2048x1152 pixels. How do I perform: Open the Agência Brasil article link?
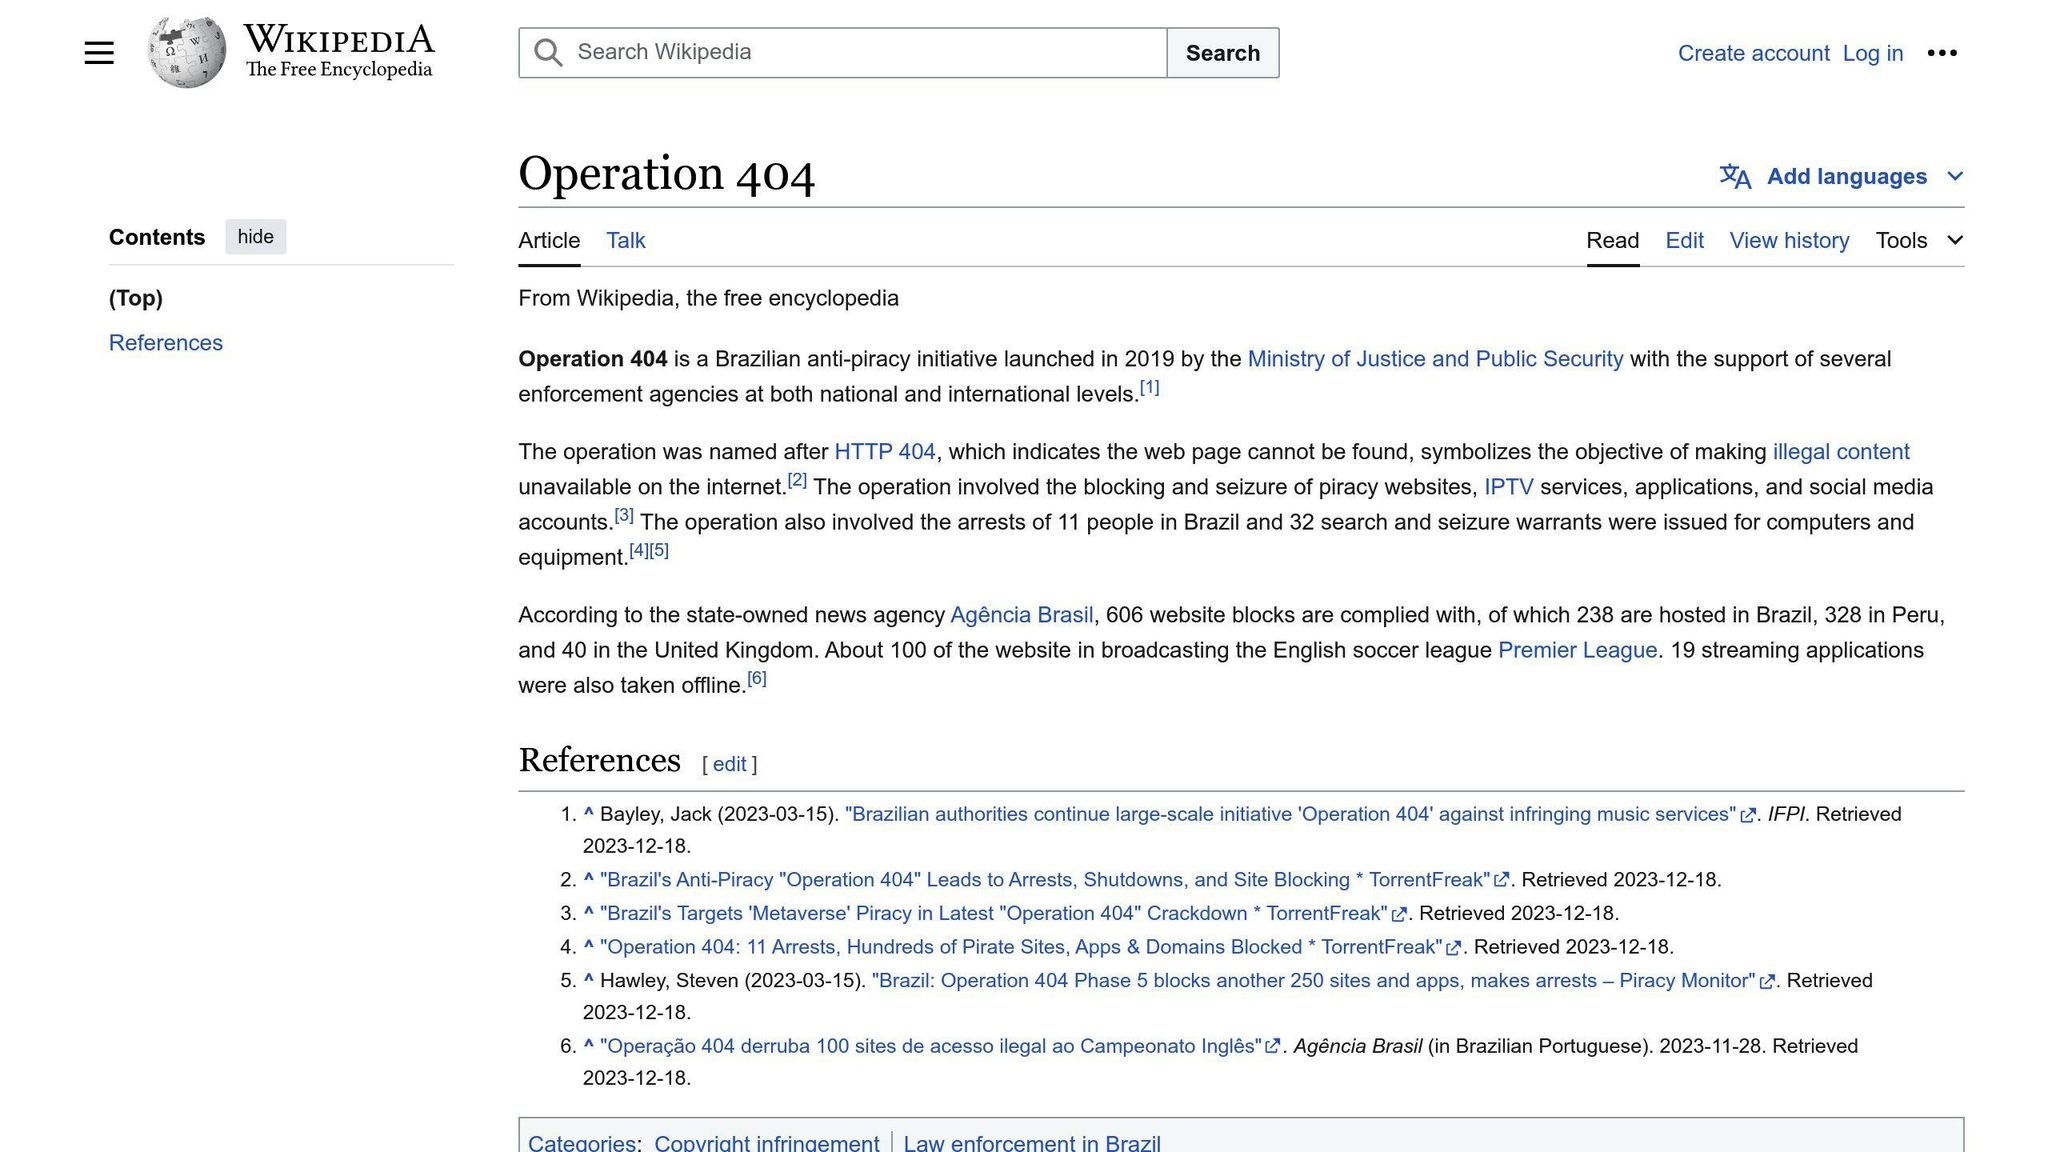point(1021,615)
